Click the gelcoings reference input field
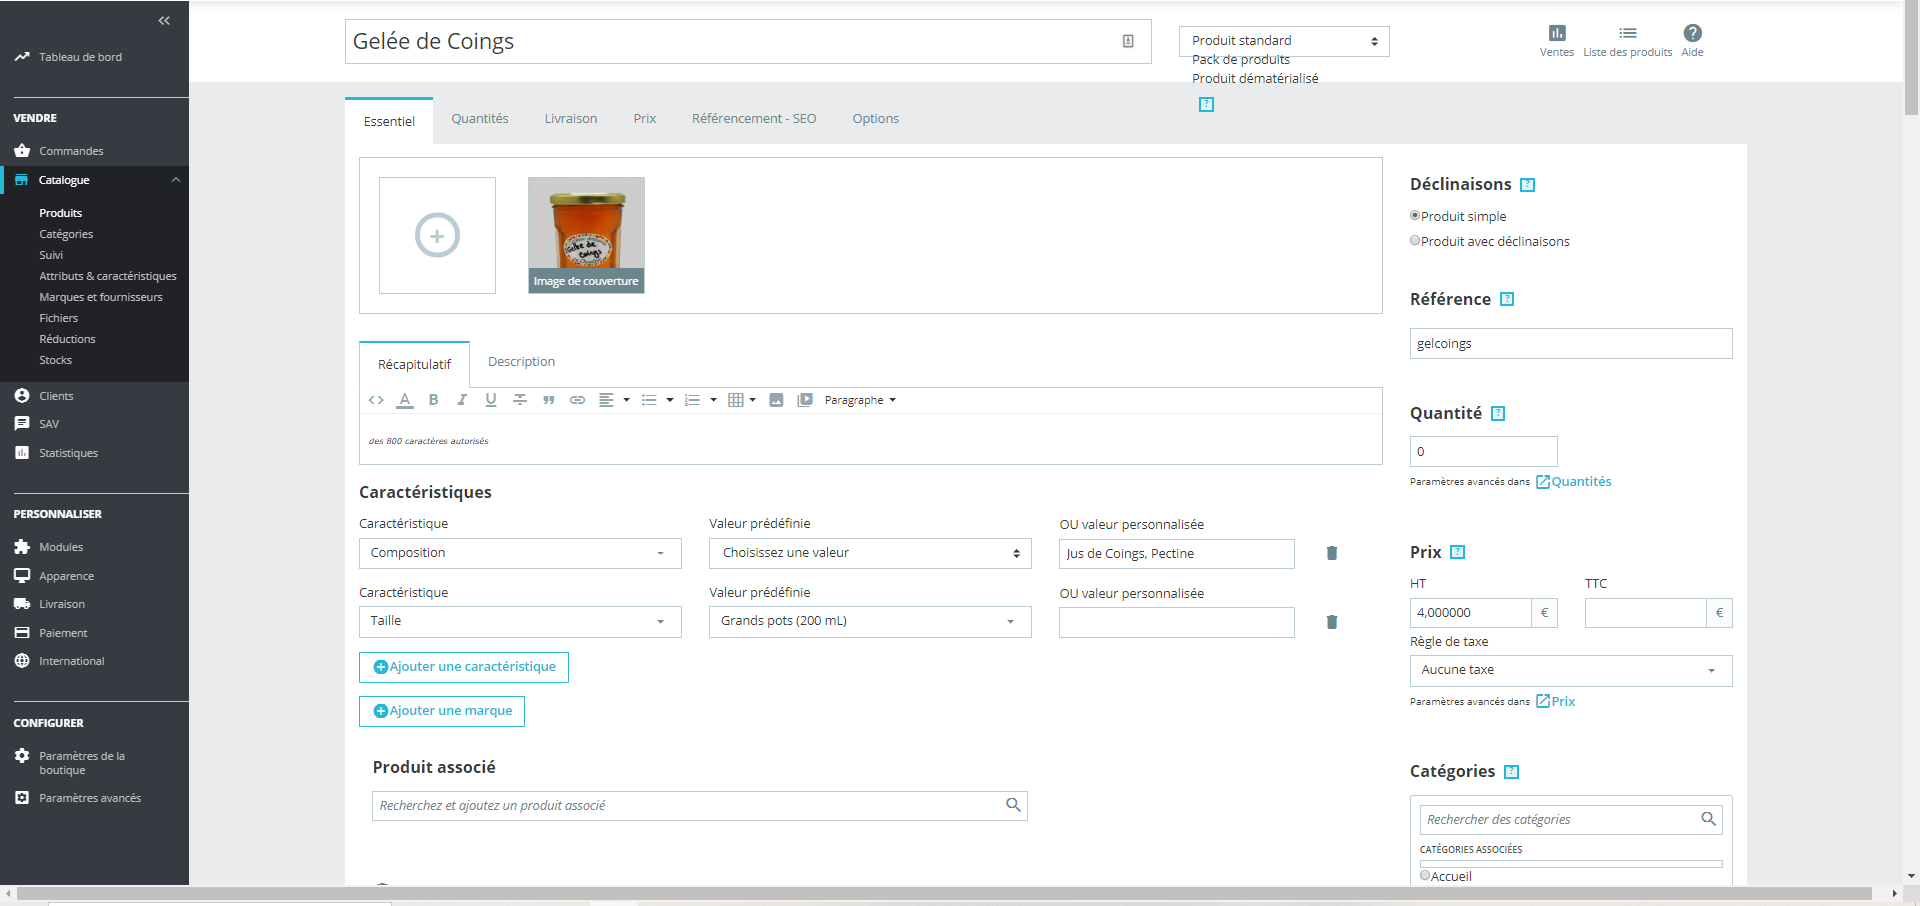 (x=1571, y=343)
